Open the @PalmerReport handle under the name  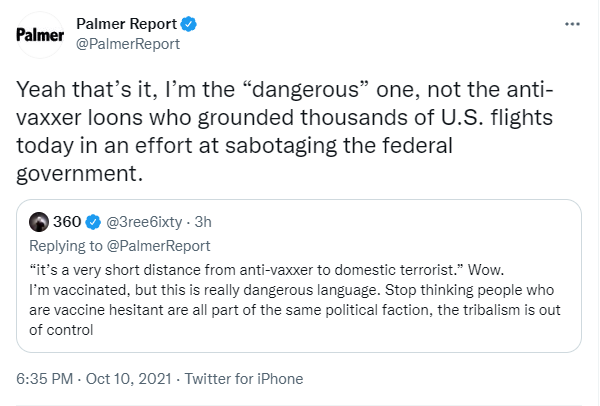pos(128,44)
